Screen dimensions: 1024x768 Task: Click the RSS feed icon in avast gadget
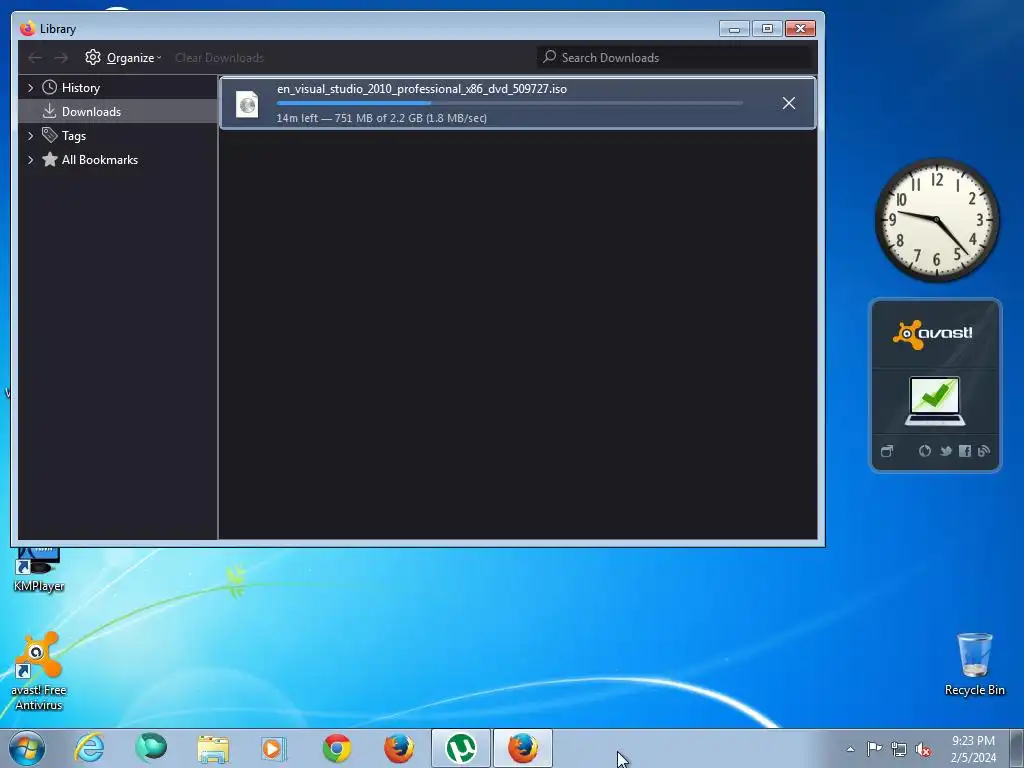pyautogui.click(x=984, y=451)
